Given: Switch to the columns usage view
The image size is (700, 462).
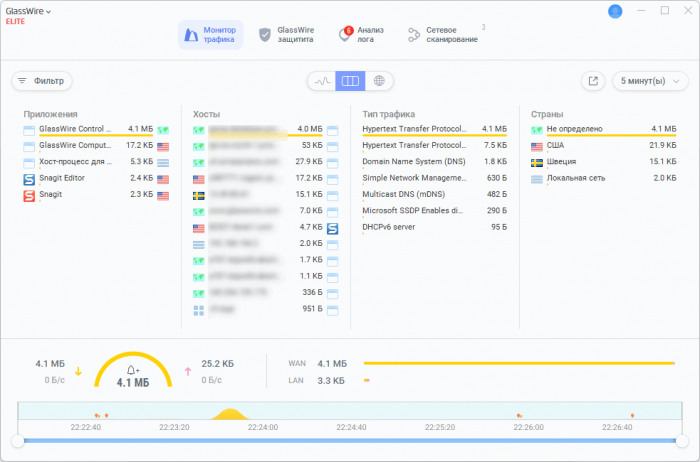Looking at the screenshot, I should [350, 81].
